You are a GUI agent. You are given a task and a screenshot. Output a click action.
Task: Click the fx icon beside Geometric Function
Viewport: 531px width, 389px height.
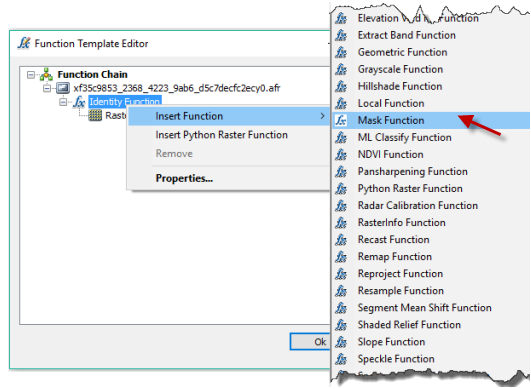pyautogui.click(x=341, y=52)
